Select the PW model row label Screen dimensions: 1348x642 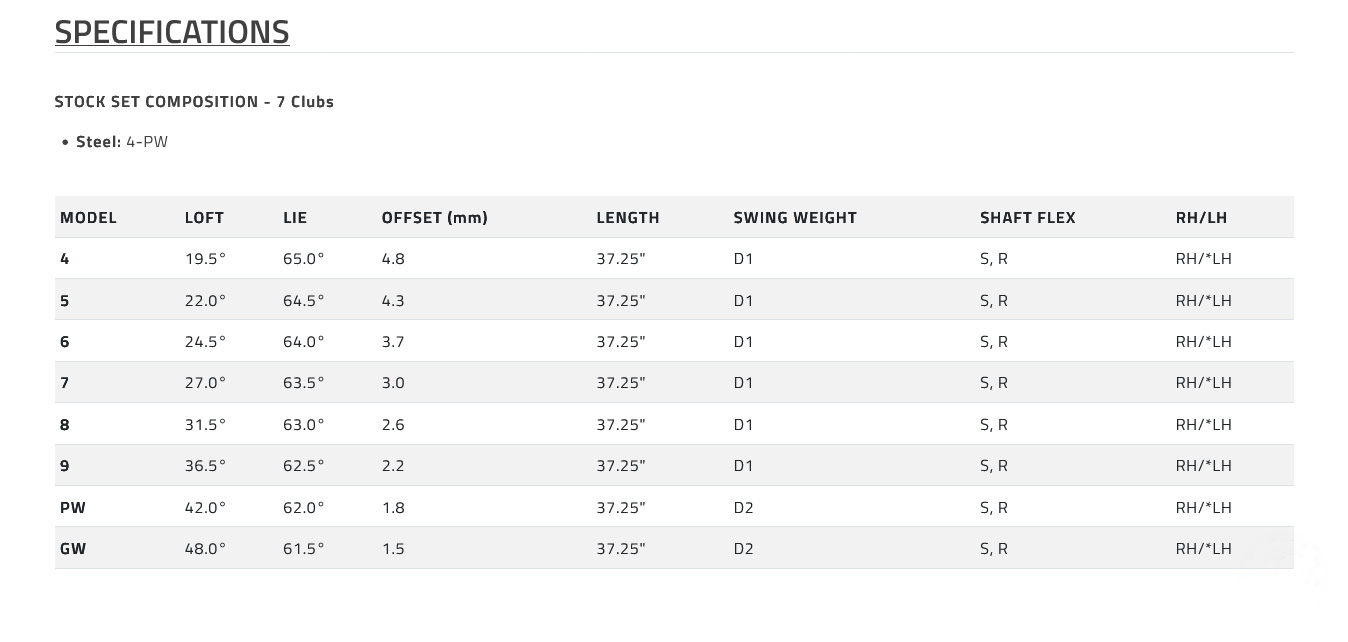click(x=73, y=508)
